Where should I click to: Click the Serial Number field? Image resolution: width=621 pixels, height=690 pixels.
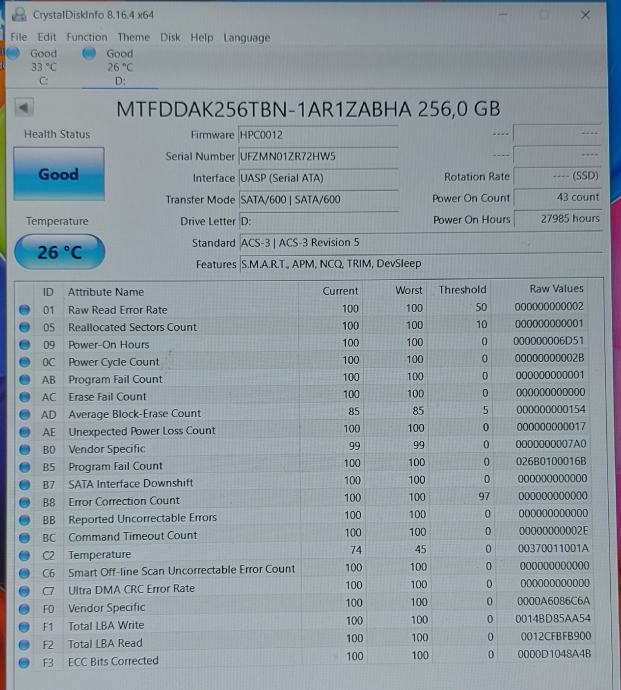coord(318,156)
